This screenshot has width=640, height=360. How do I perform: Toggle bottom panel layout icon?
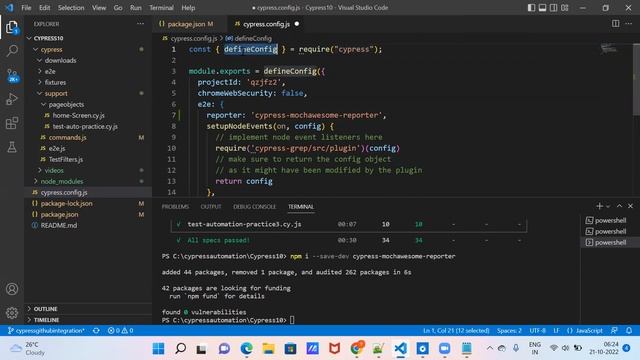tap(542, 8)
